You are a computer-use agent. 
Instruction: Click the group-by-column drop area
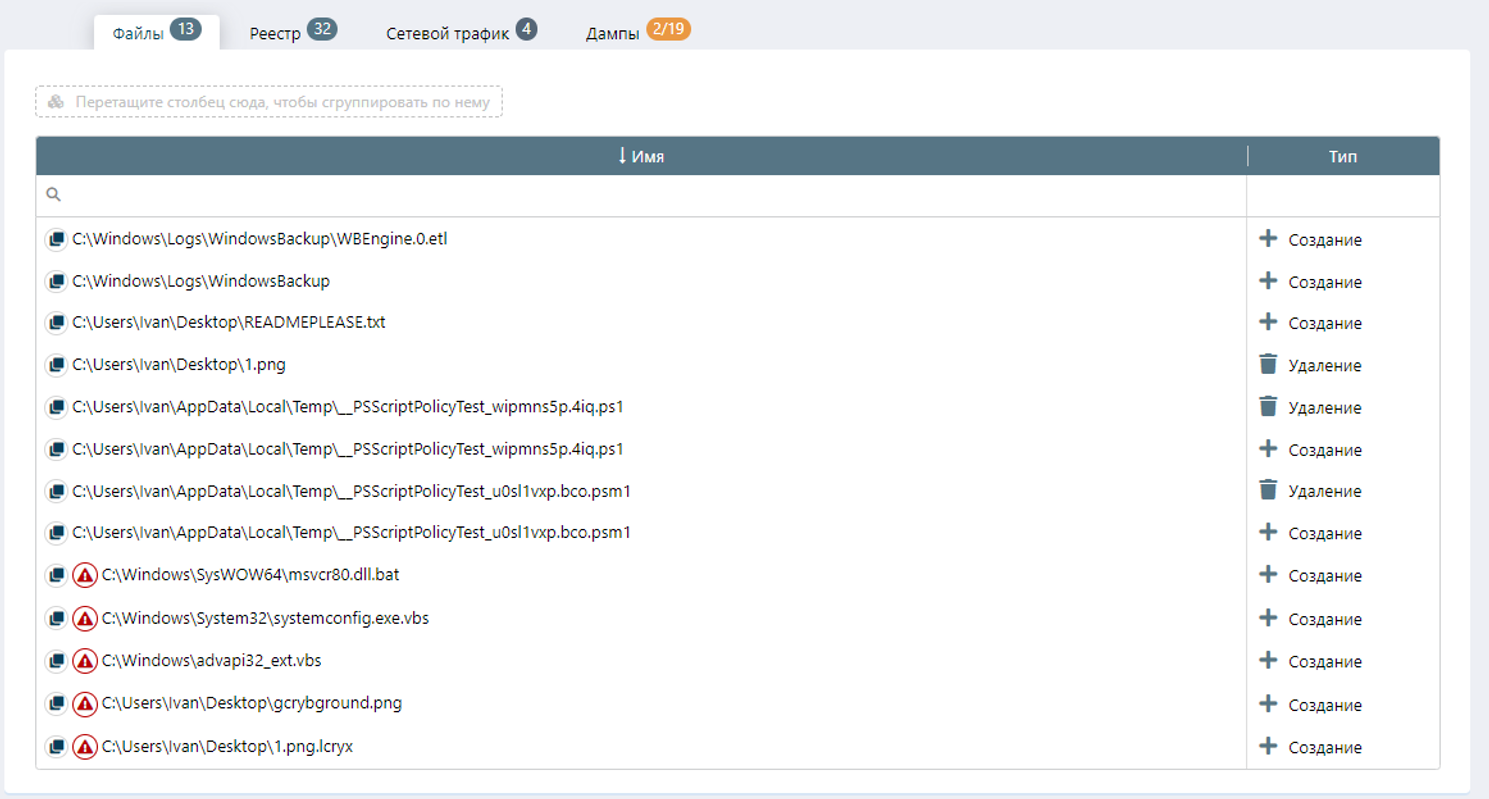tap(269, 102)
